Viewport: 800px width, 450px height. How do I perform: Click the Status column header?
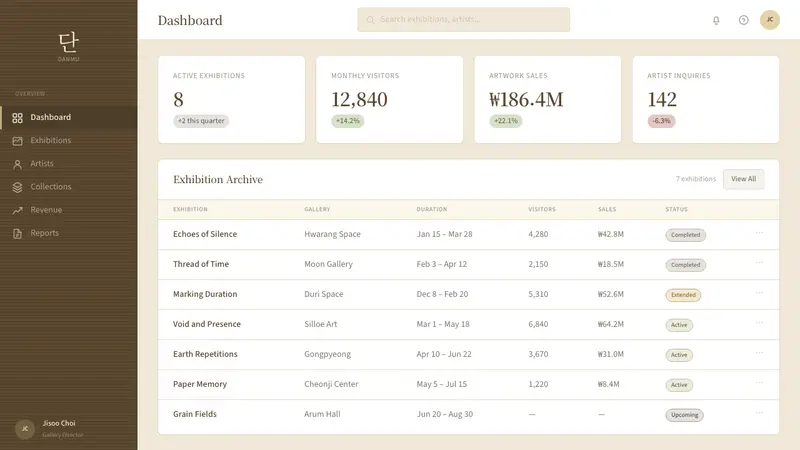(x=677, y=209)
